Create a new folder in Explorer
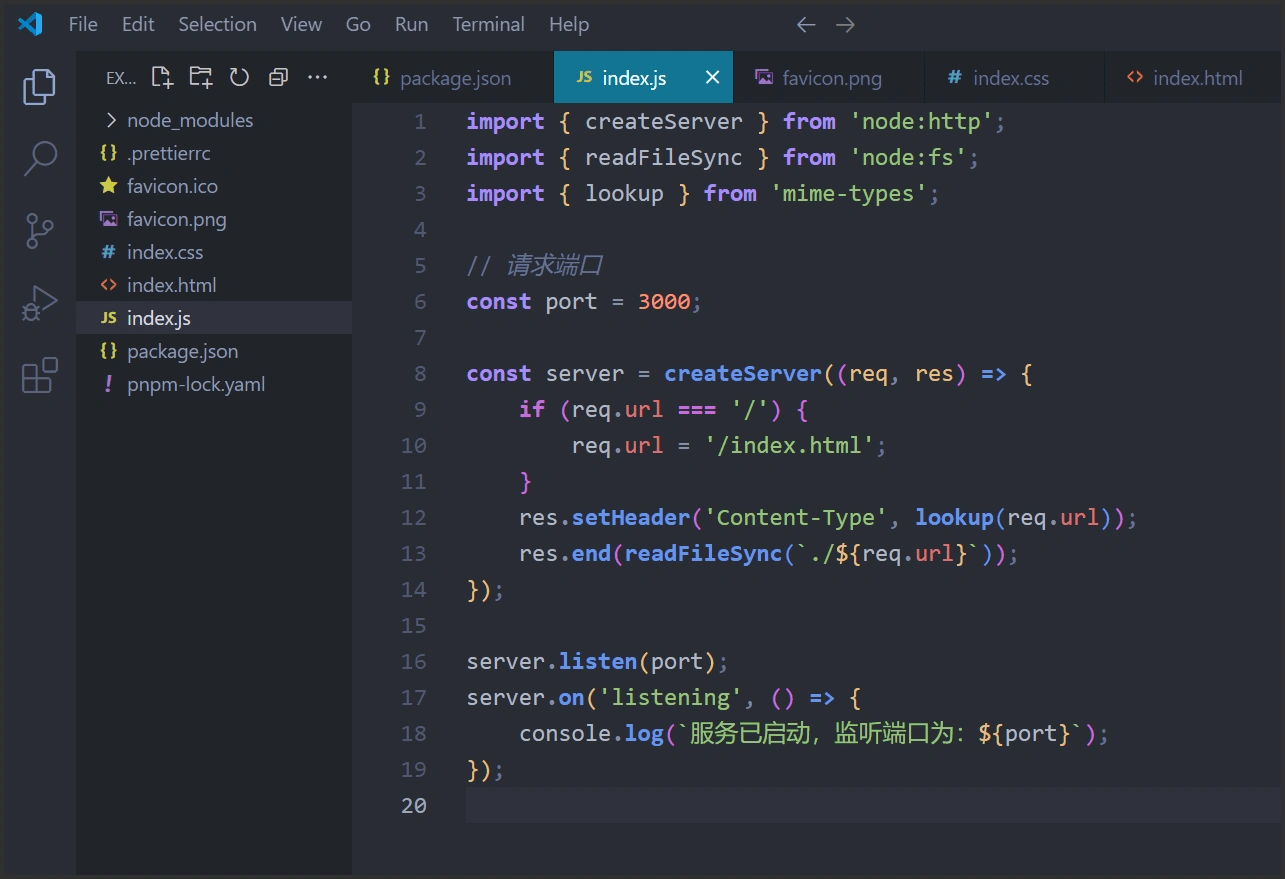Image resolution: width=1285 pixels, height=879 pixels. (201, 77)
